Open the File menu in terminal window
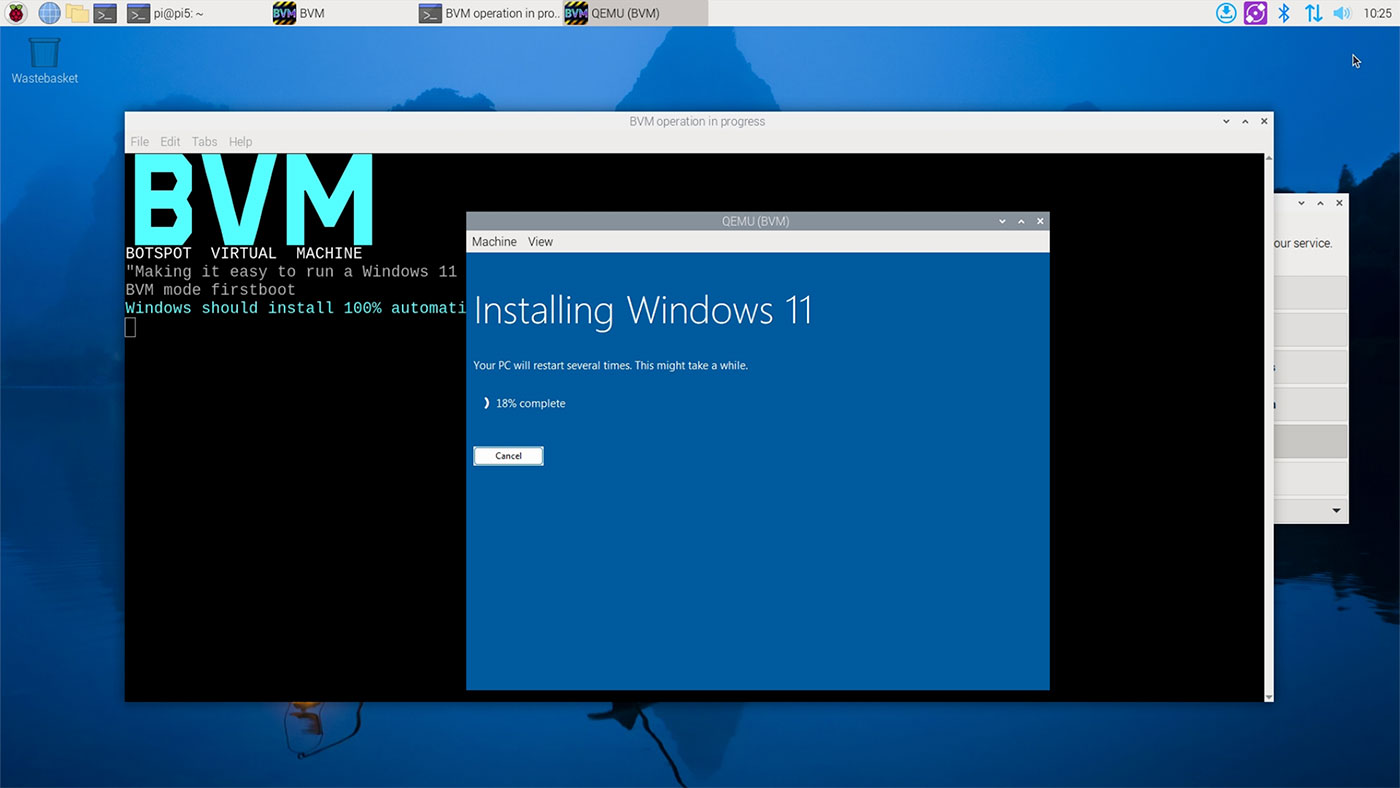Viewport: 1400px width, 788px height. (139, 142)
